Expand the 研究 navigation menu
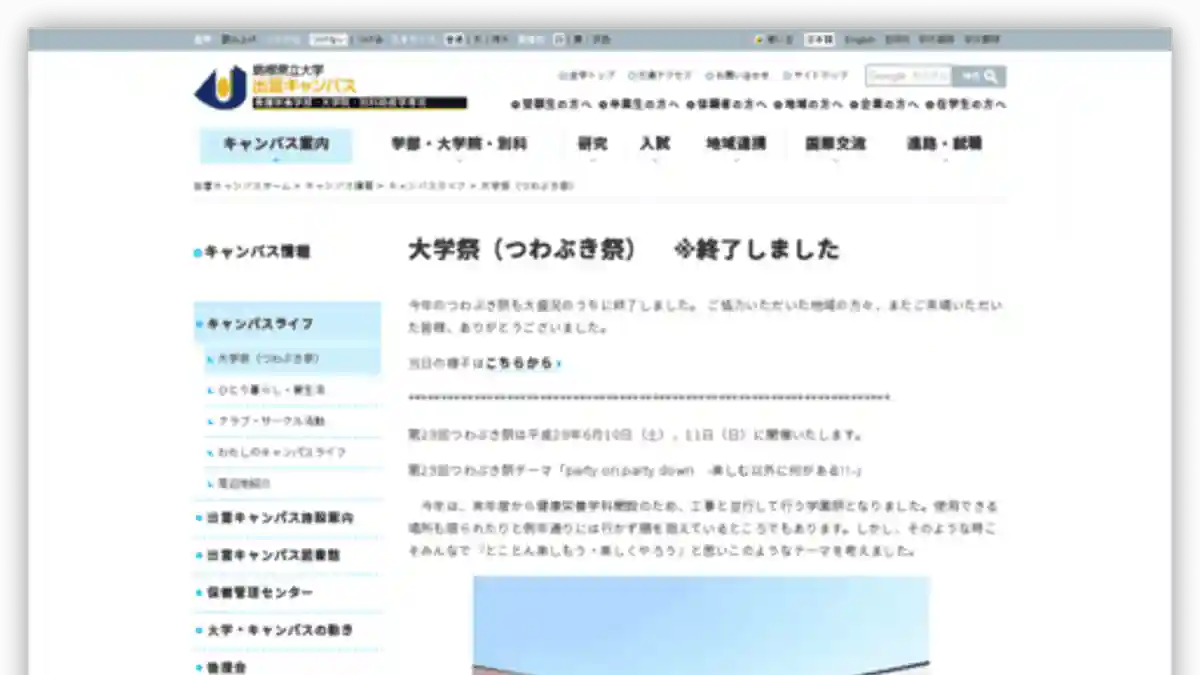This screenshot has height=675, width=1200. (592, 144)
